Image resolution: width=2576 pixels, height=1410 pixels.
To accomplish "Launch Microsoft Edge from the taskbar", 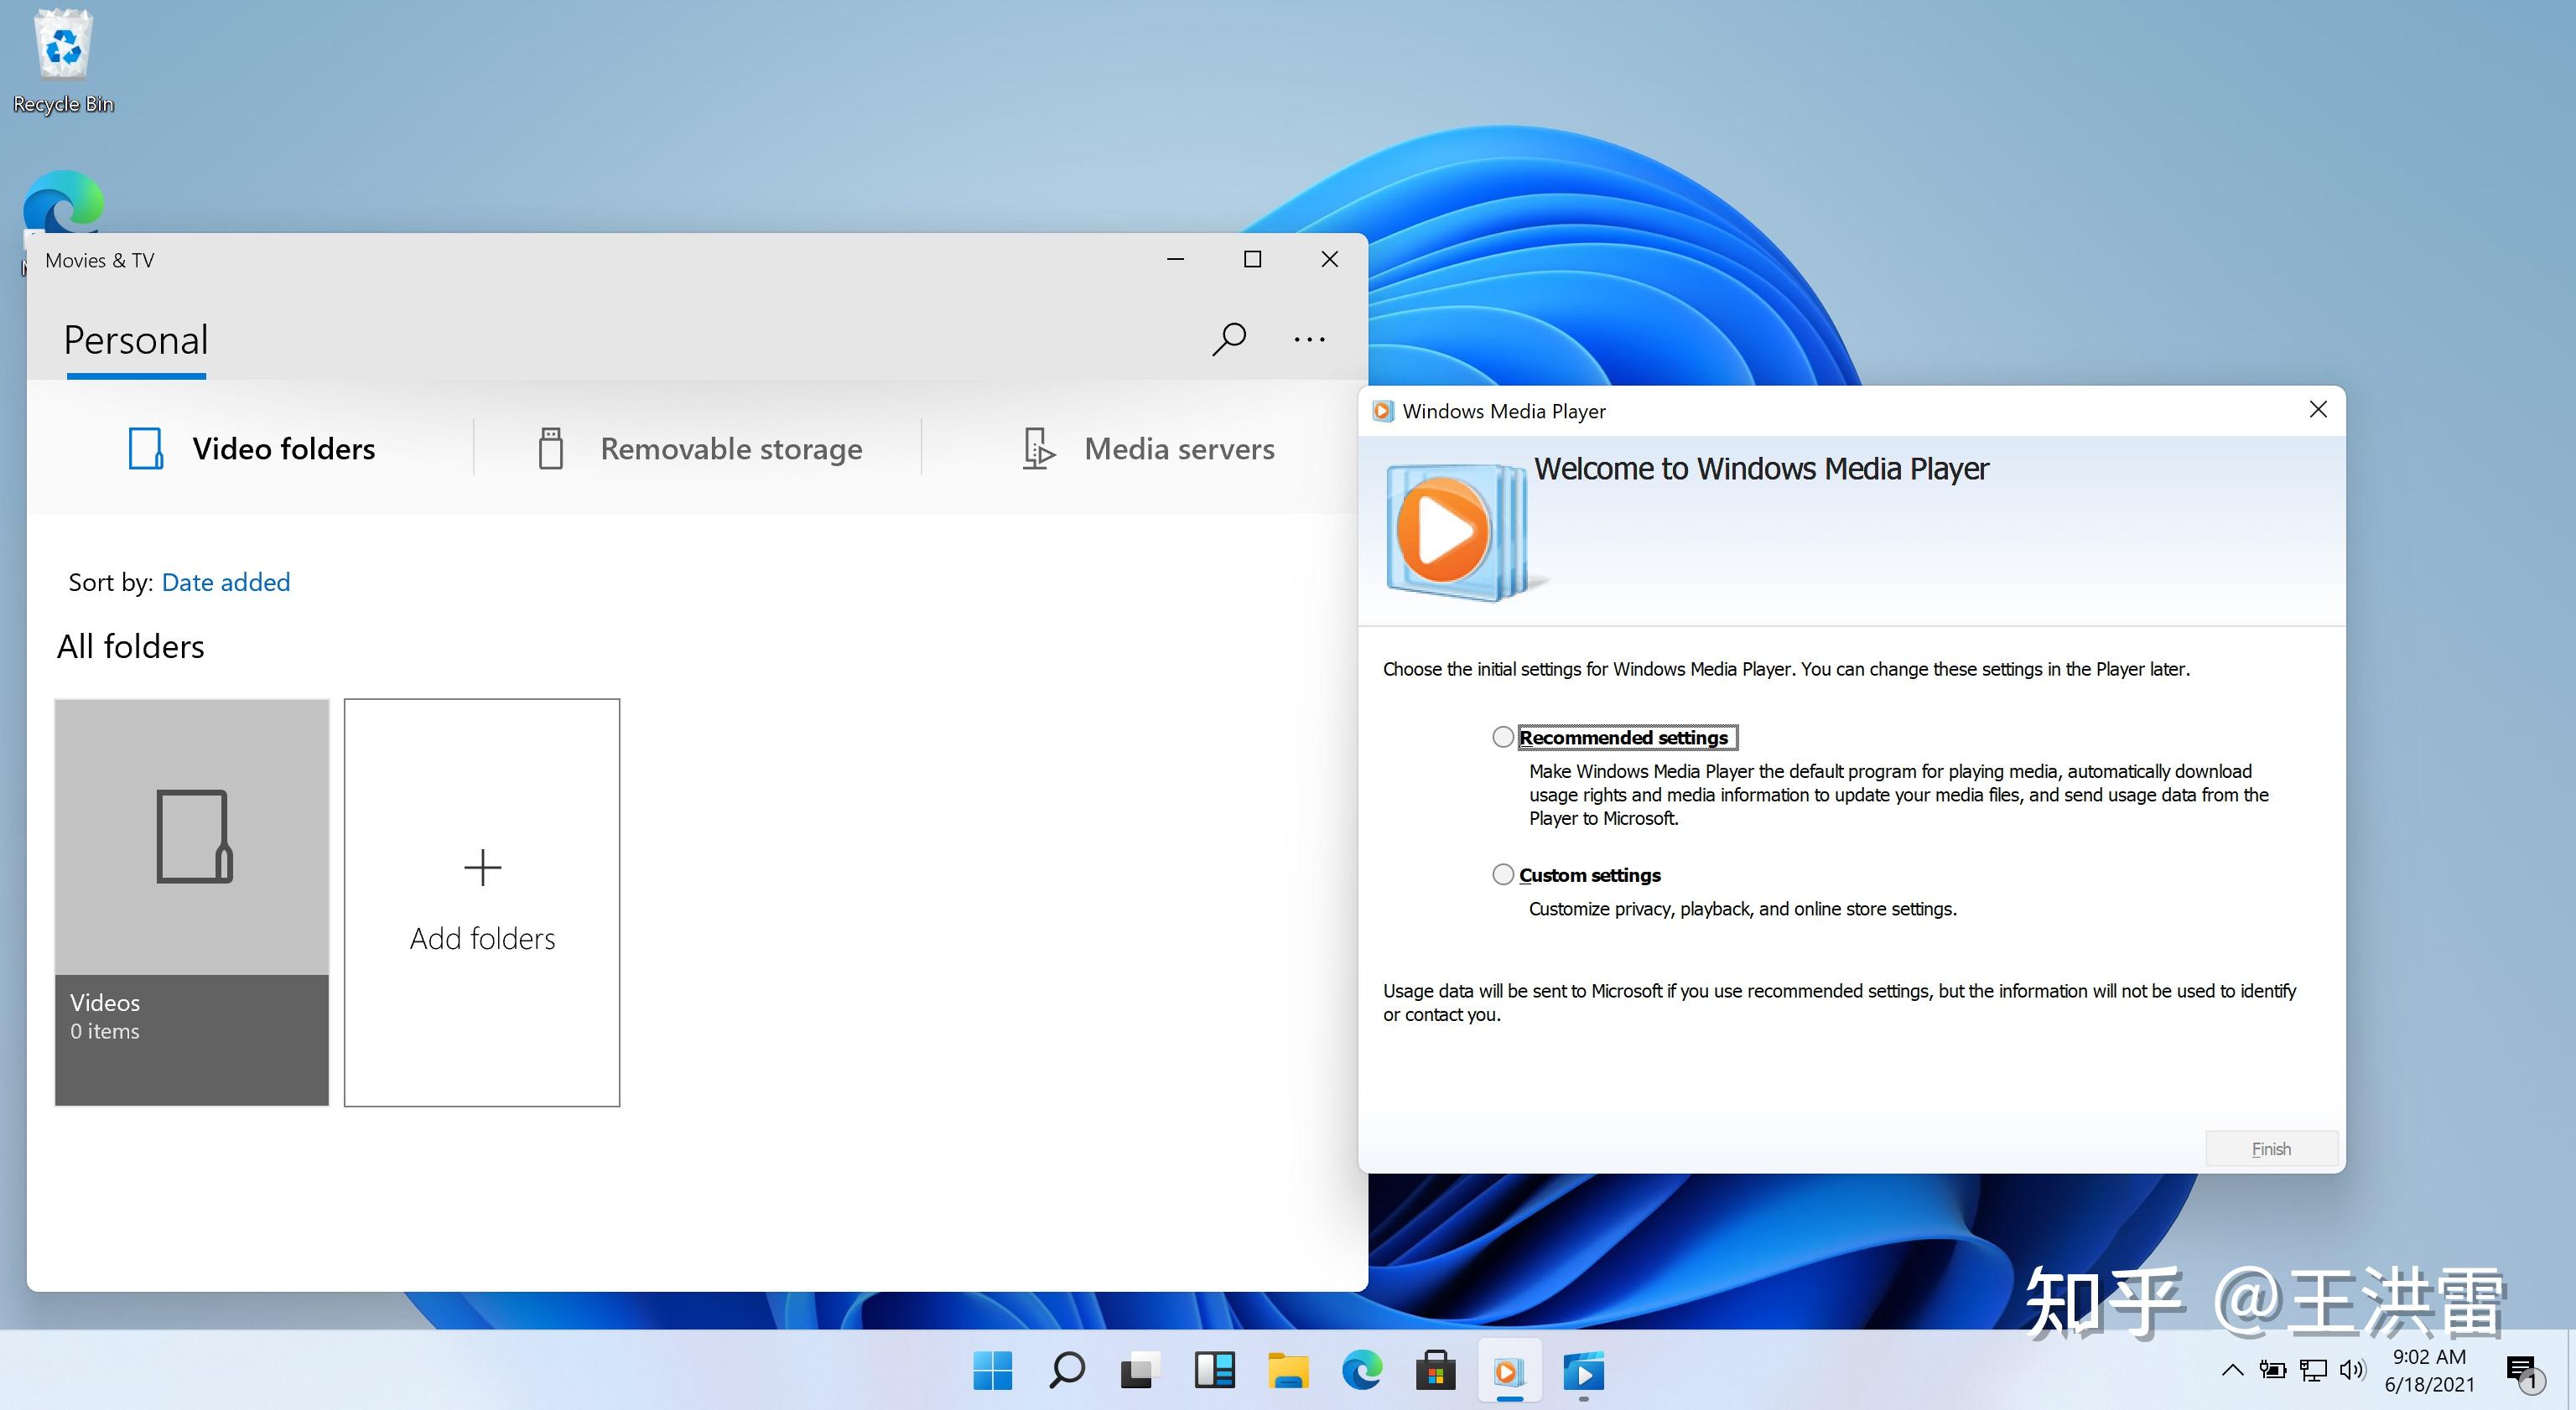I will click(x=1362, y=1371).
